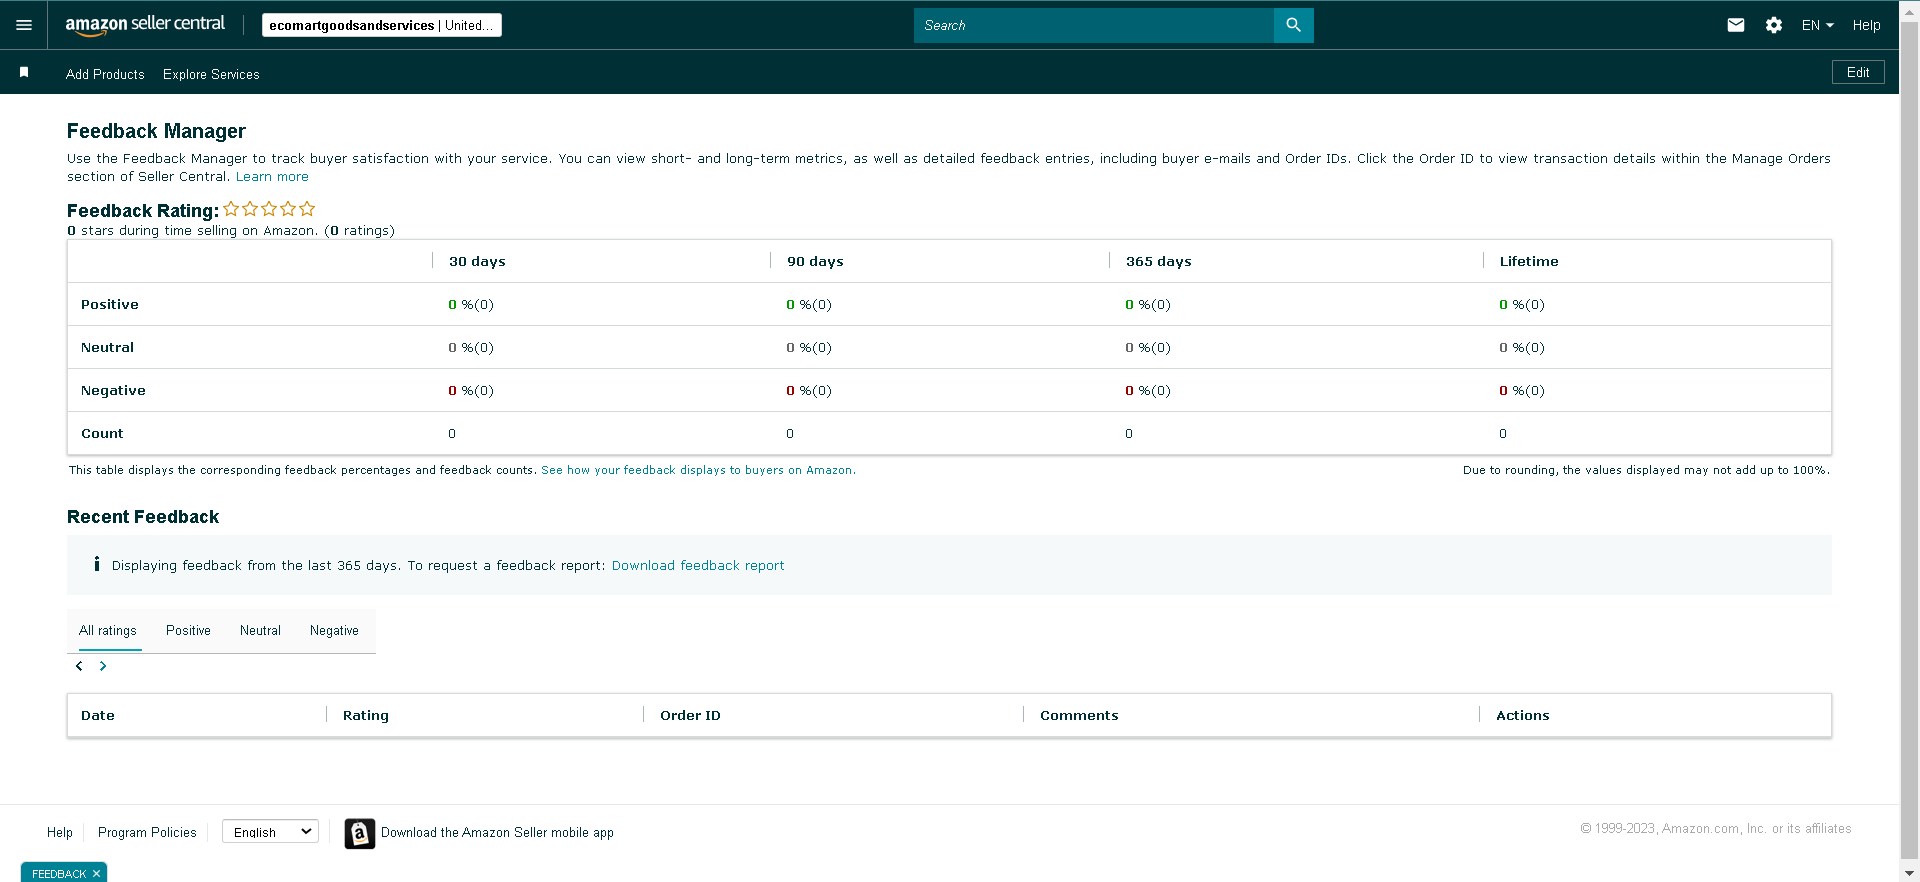Click Help in the top header
Viewport: 1920px width, 882px height.
pos(1866,25)
